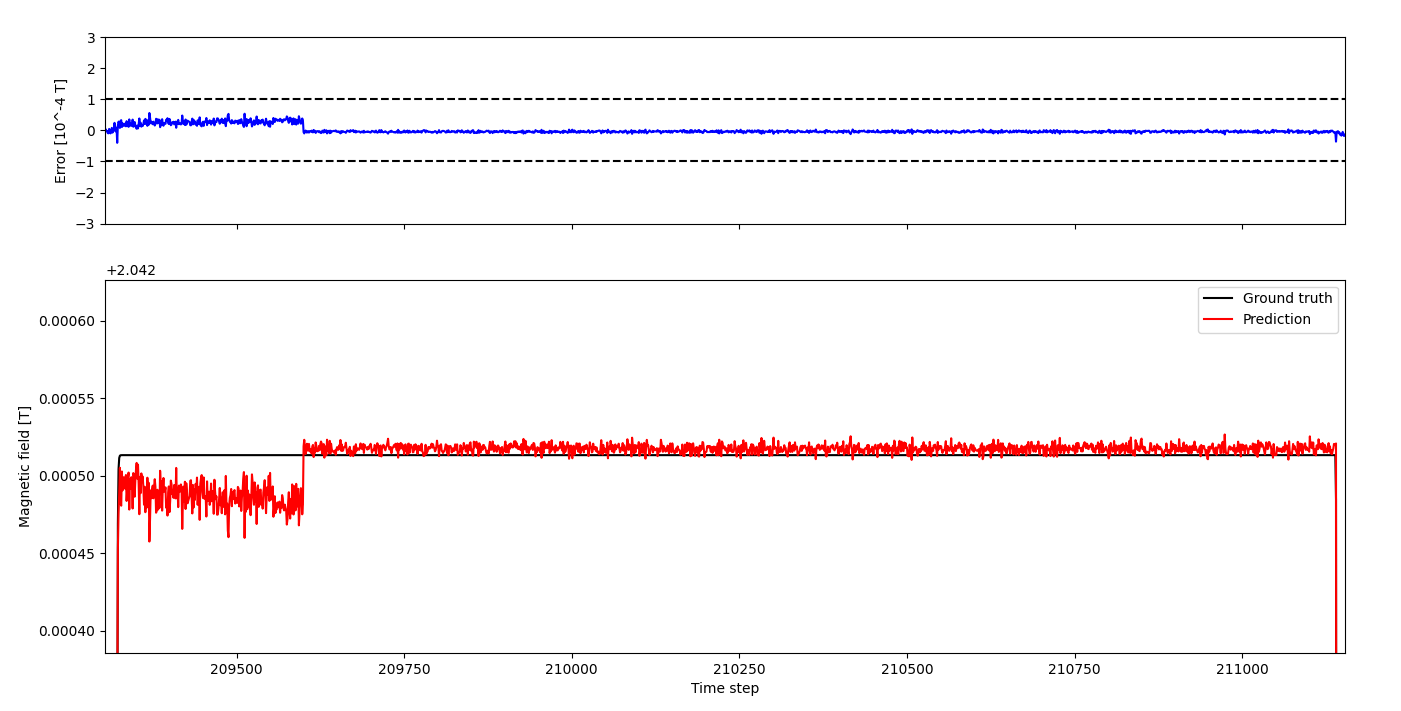Click the 210250 x-axis tick label
Screen dimensions: 1401x711
[x=739, y=668]
